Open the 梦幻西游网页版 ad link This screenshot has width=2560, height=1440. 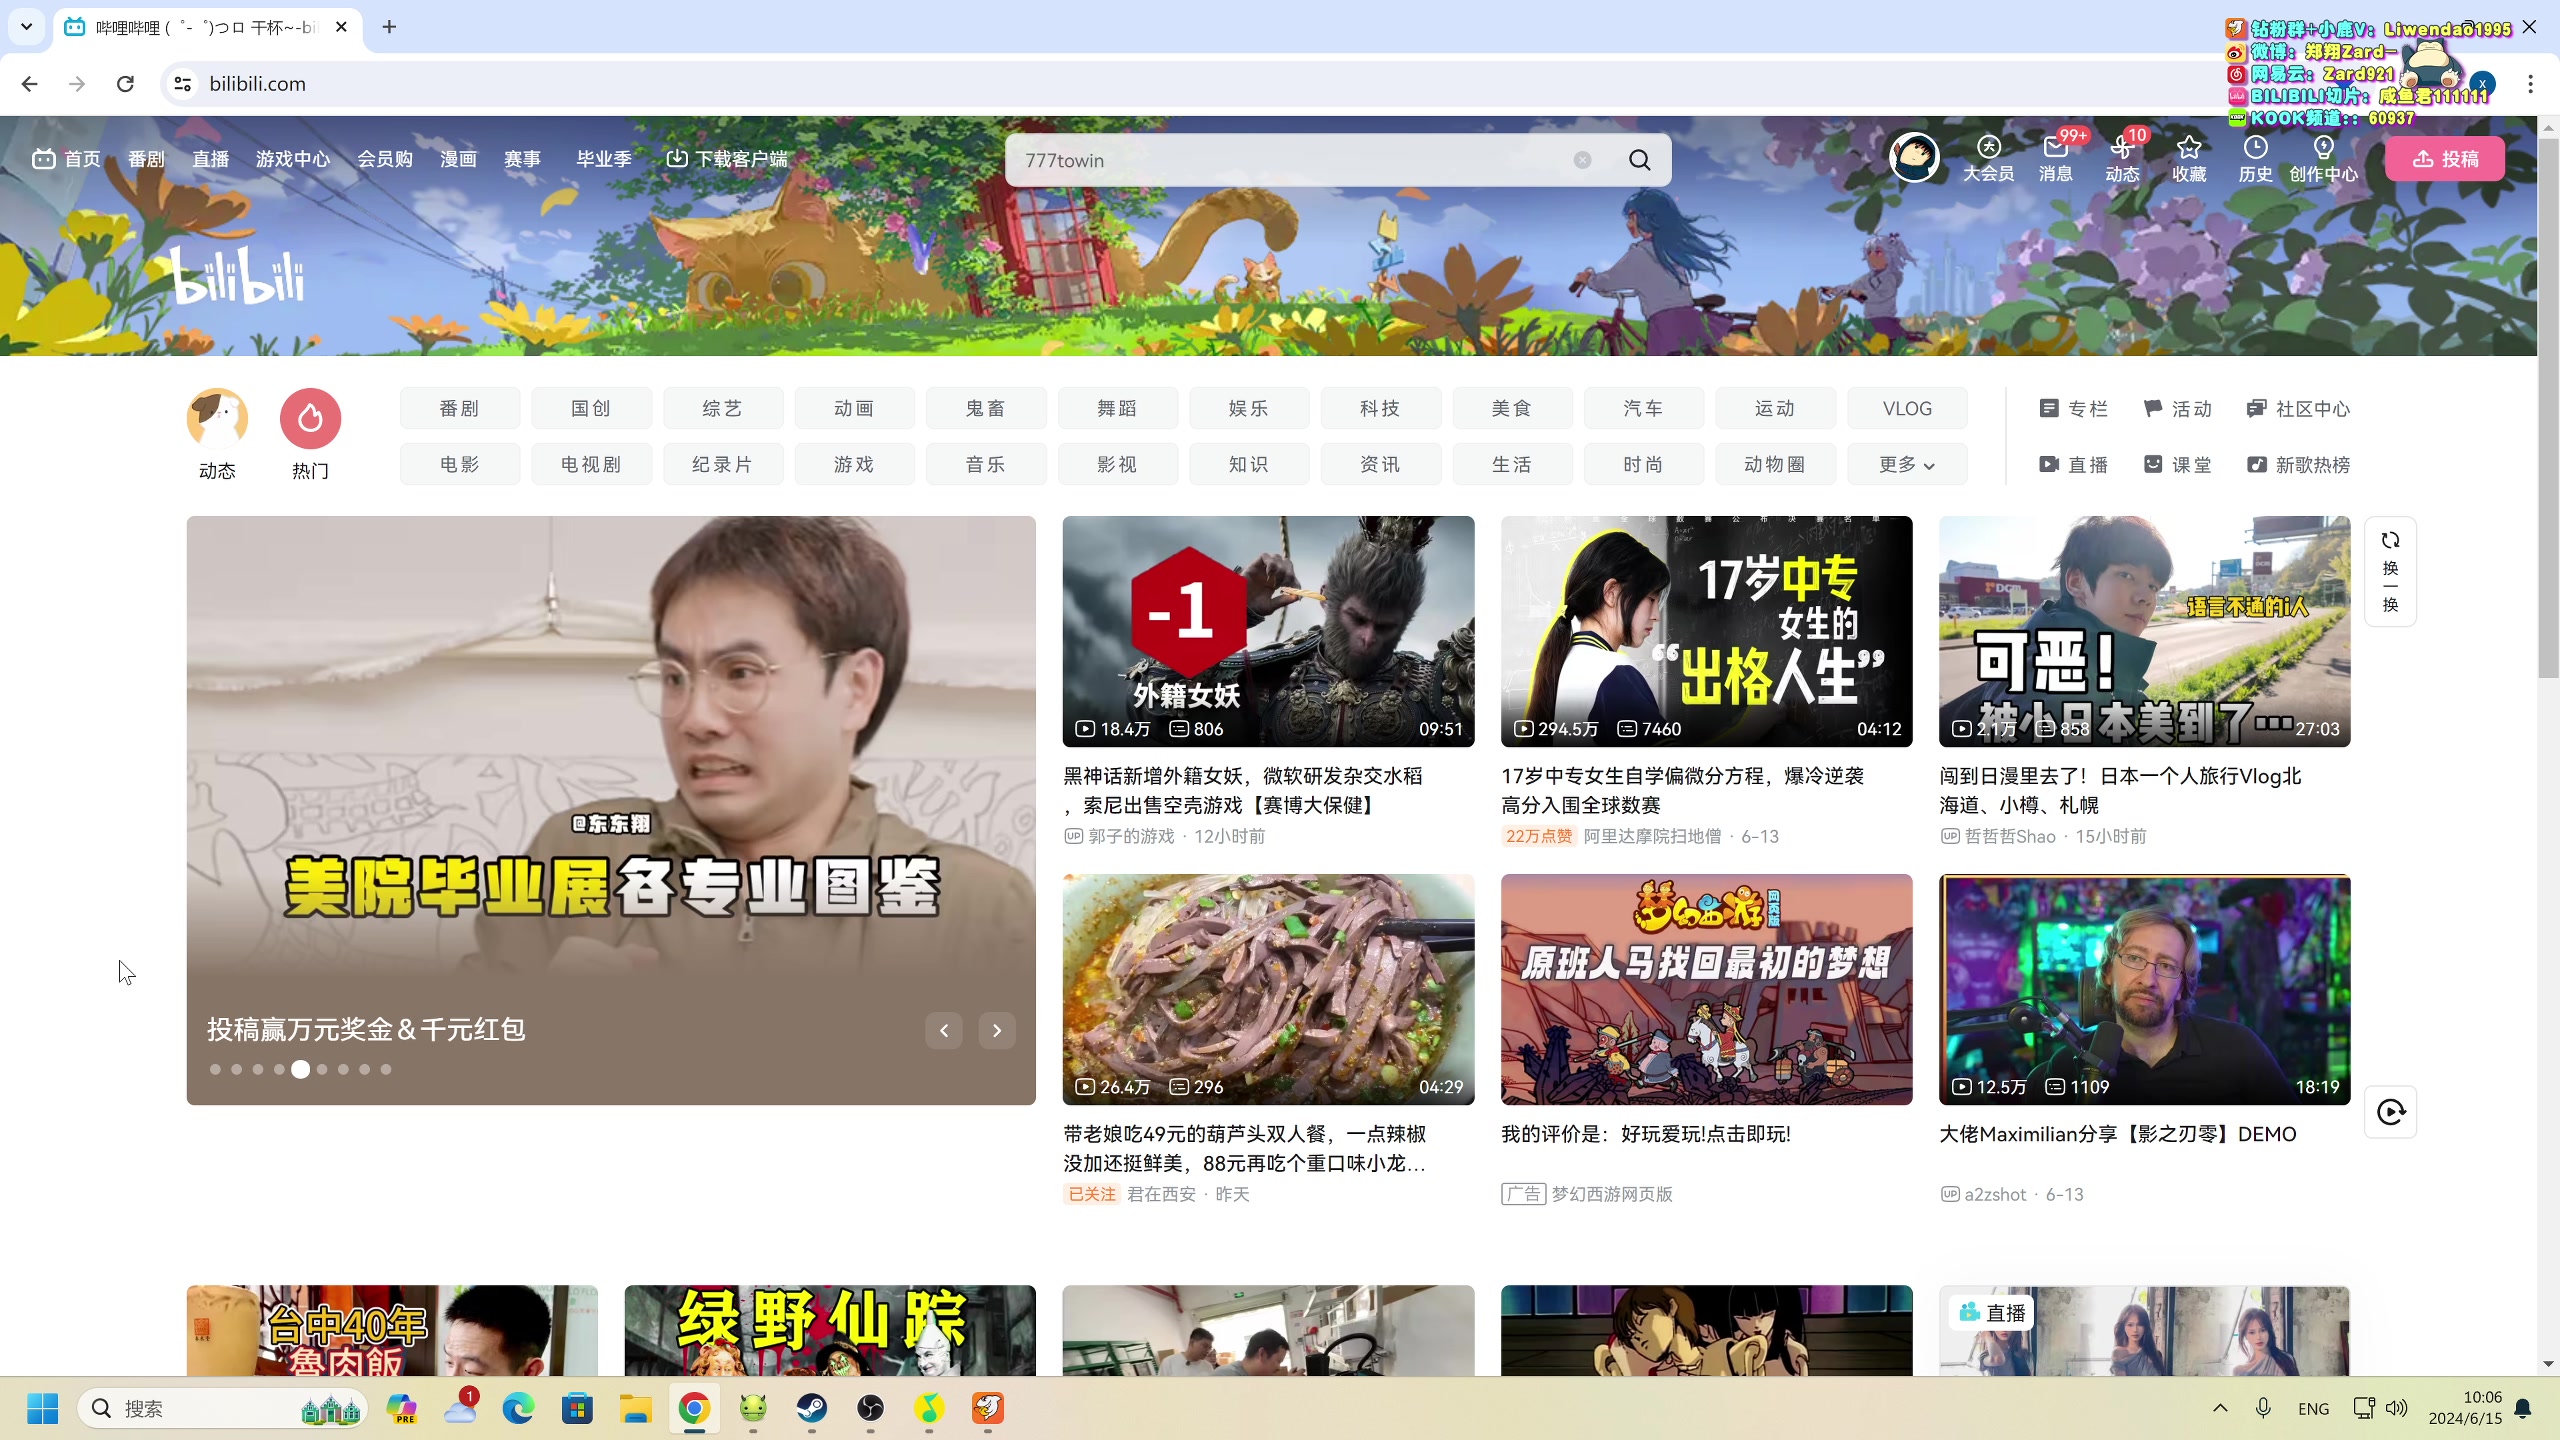[x=1611, y=1194]
